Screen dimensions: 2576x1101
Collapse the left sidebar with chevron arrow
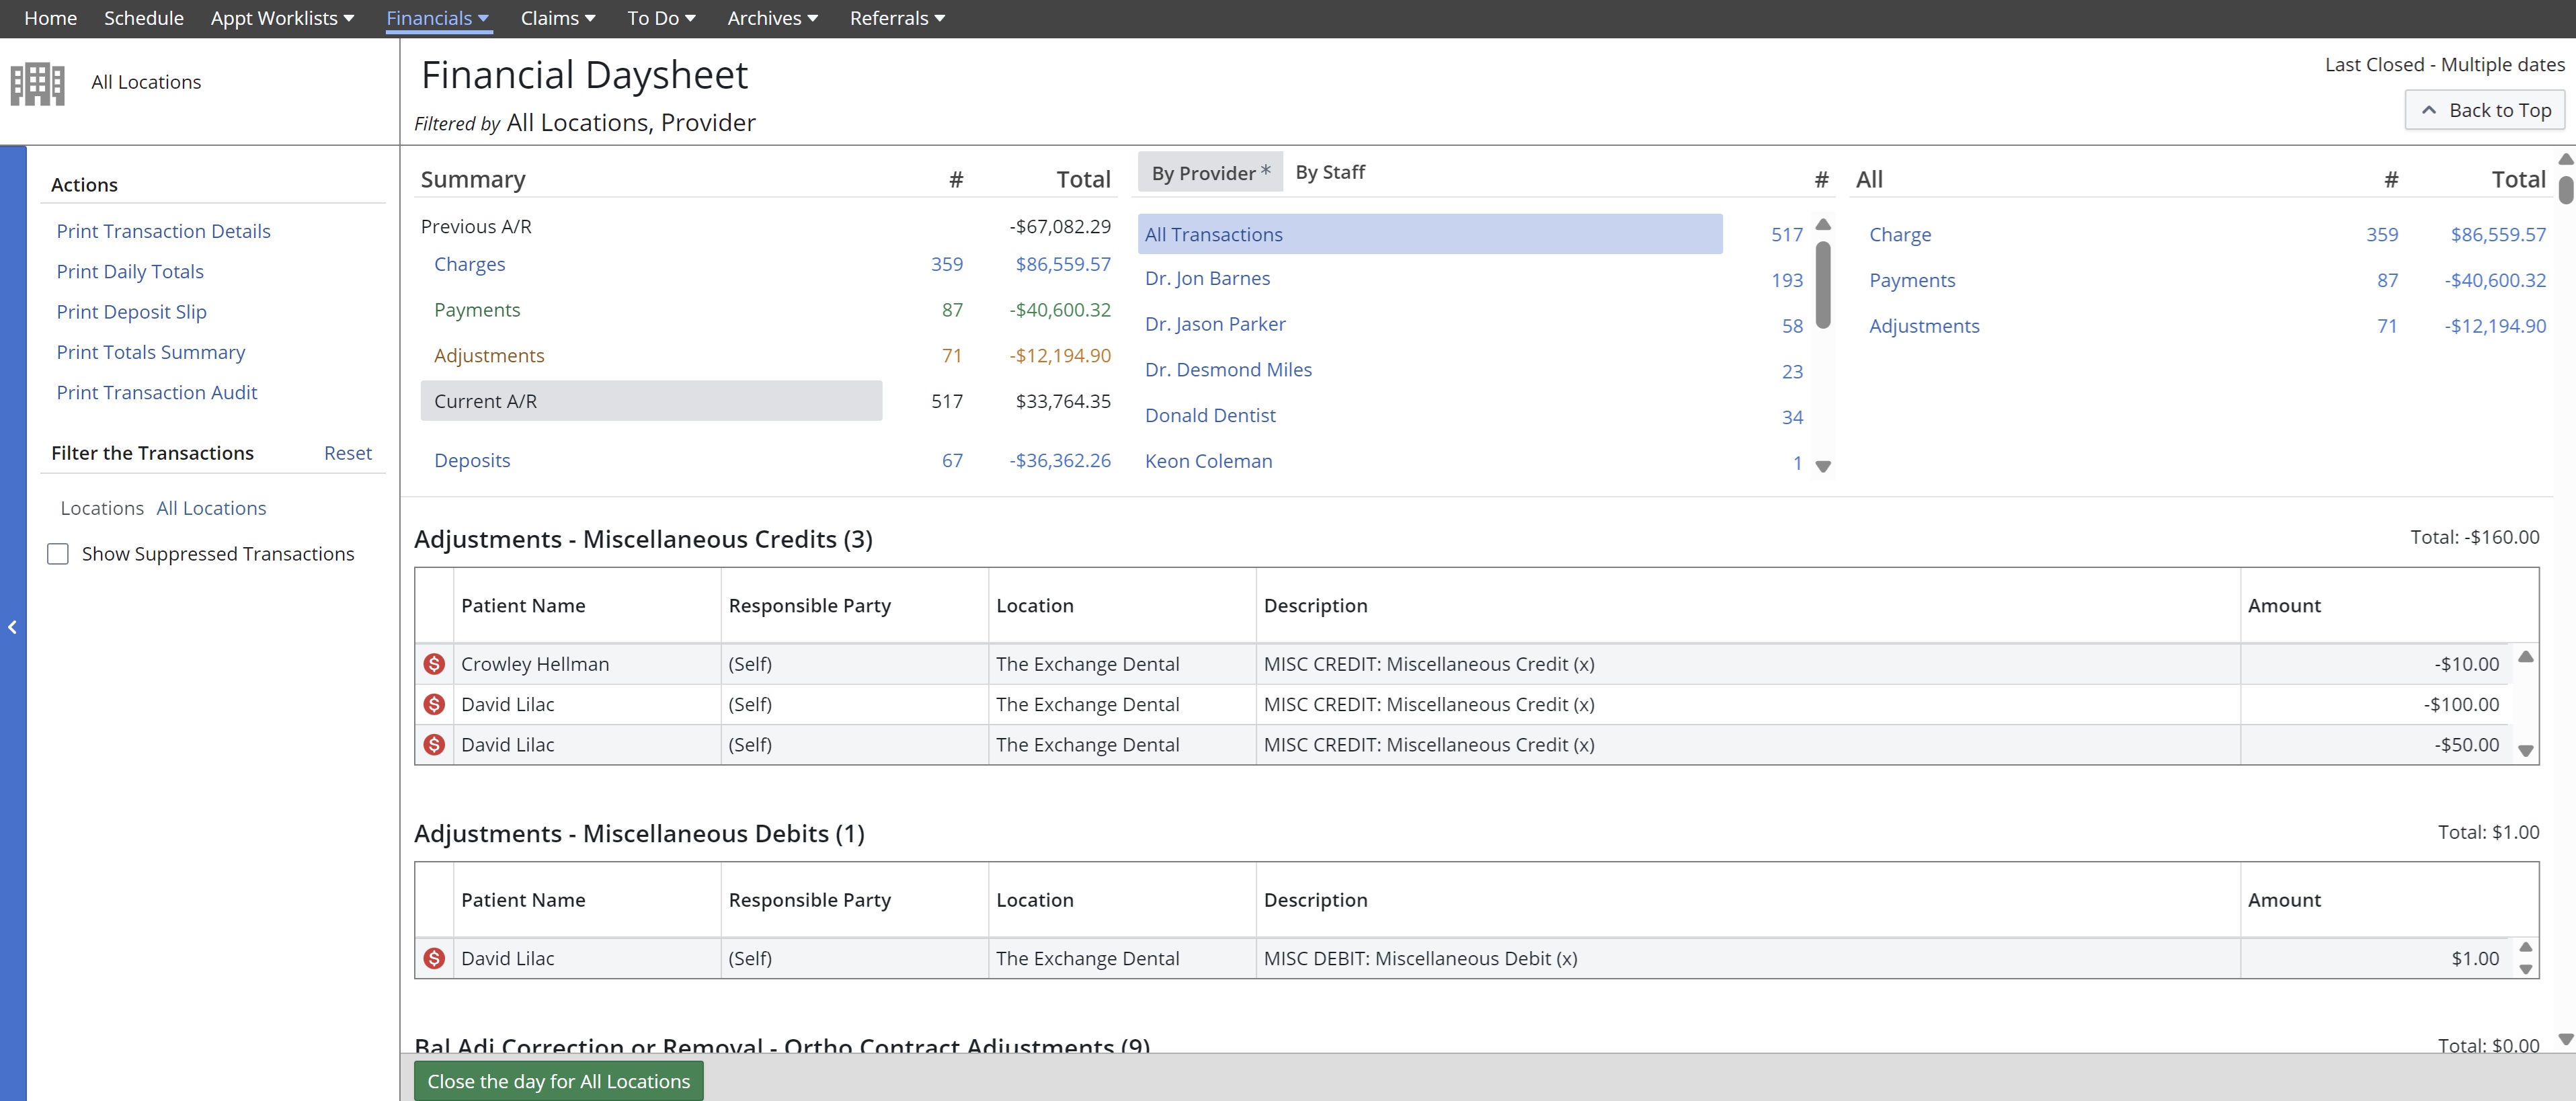click(12, 627)
